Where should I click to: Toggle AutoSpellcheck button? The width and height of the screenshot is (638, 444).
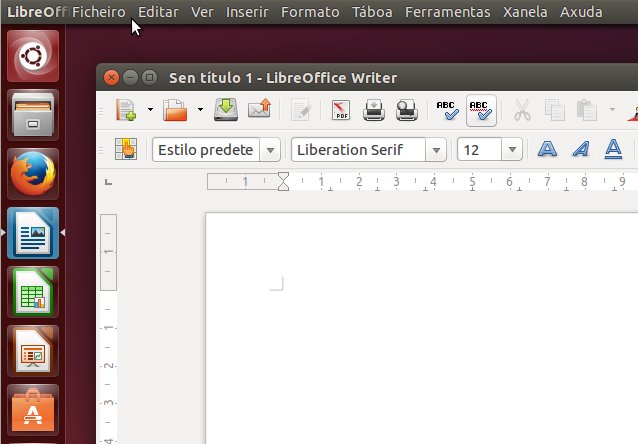[481, 111]
